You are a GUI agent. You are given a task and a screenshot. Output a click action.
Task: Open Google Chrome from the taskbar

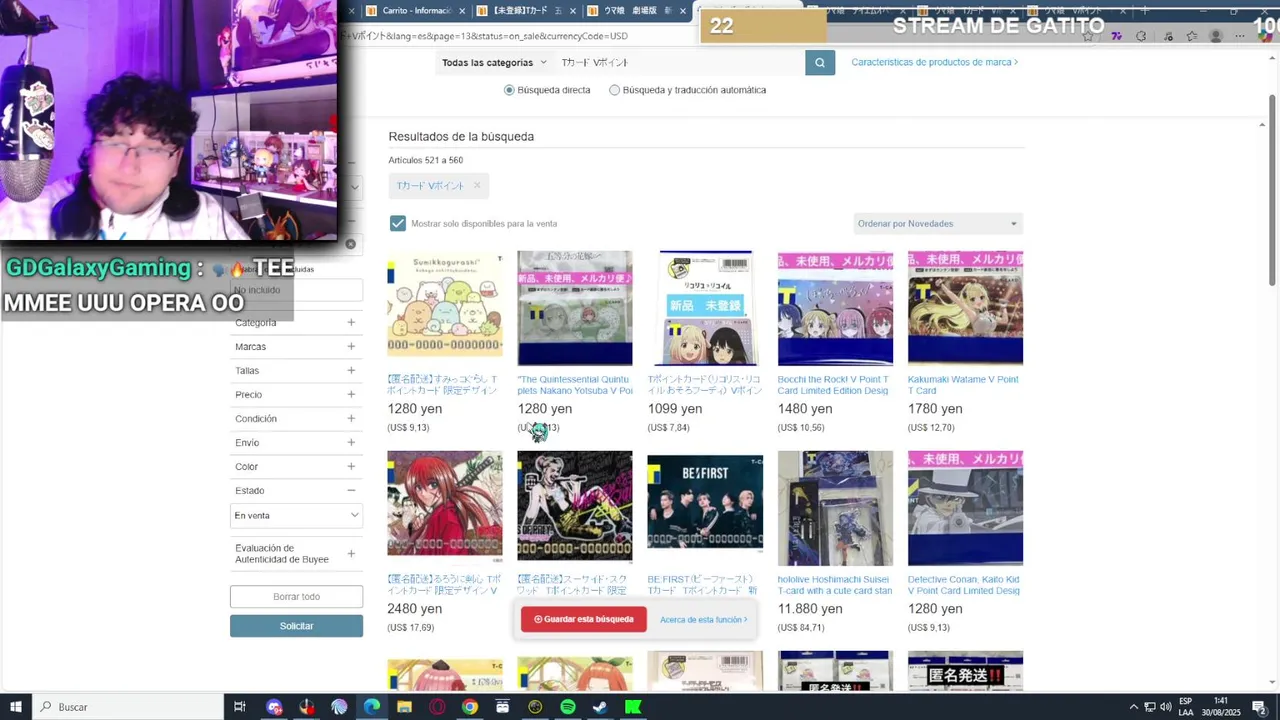pyautogui.click(x=470, y=707)
